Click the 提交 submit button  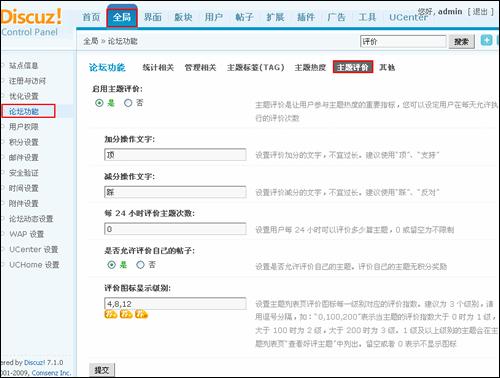(102, 370)
